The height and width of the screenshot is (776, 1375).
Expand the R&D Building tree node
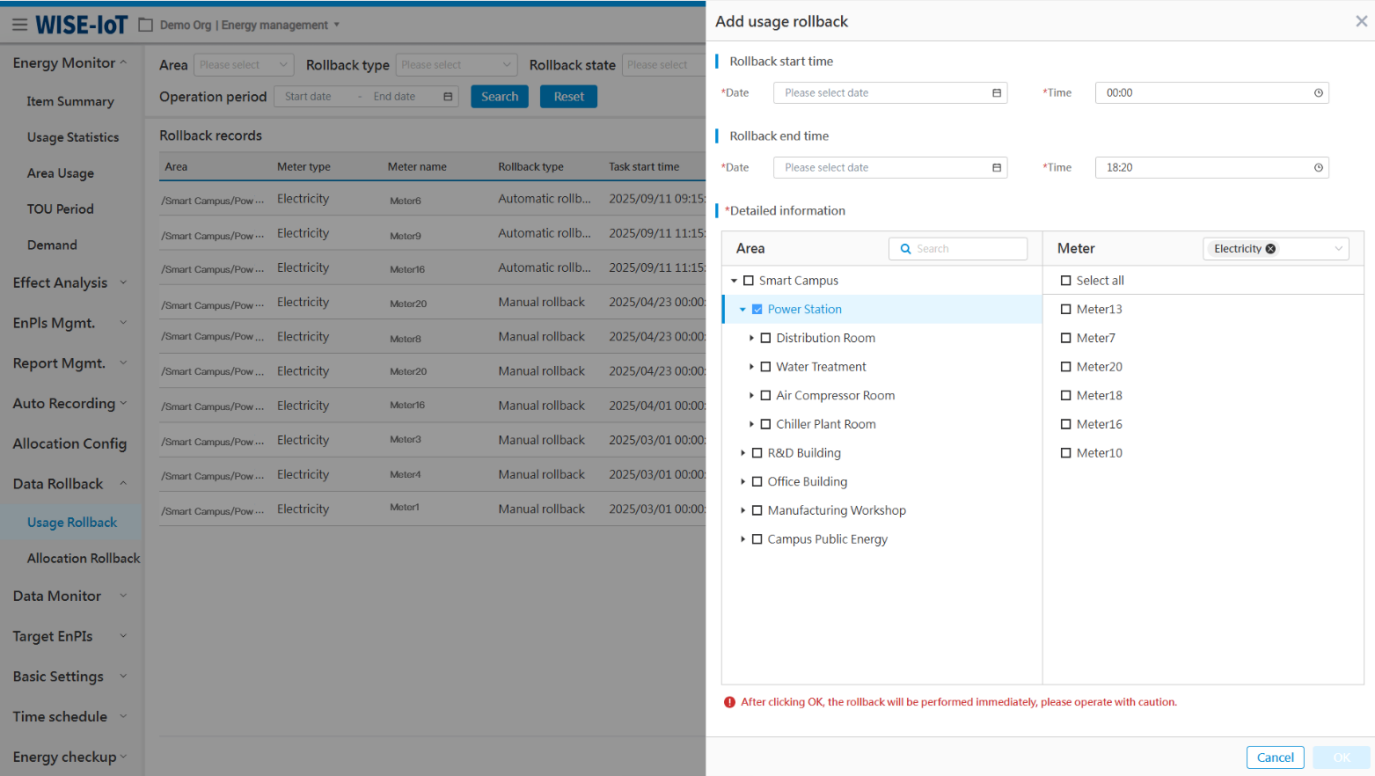[743, 453]
